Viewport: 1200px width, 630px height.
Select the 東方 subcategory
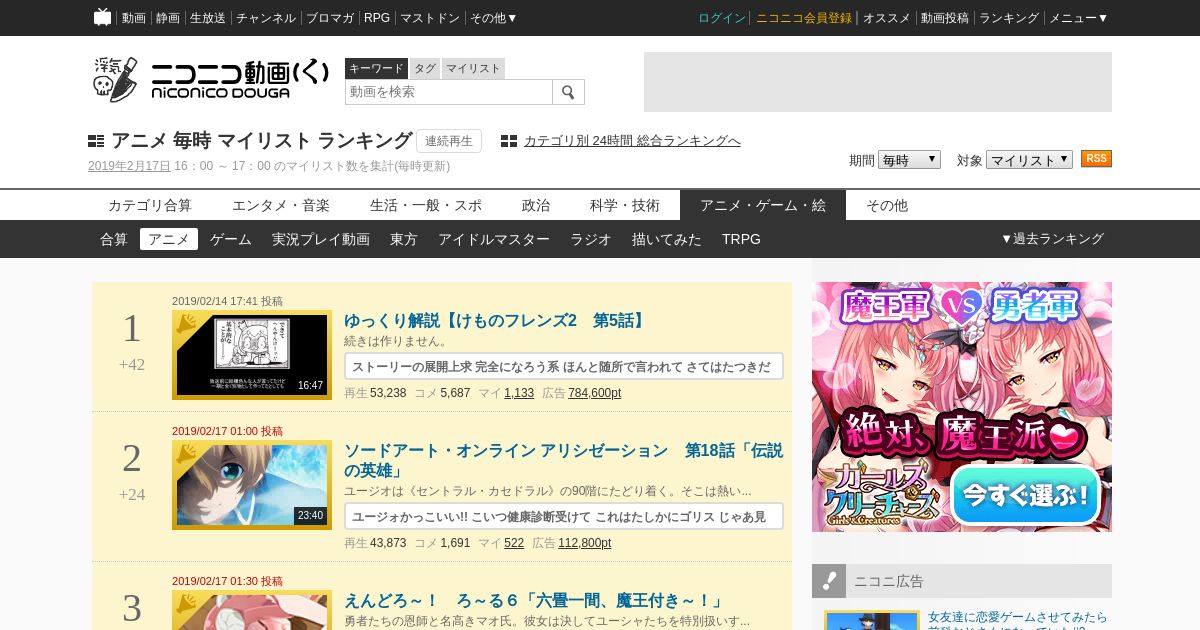click(x=404, y=239)
